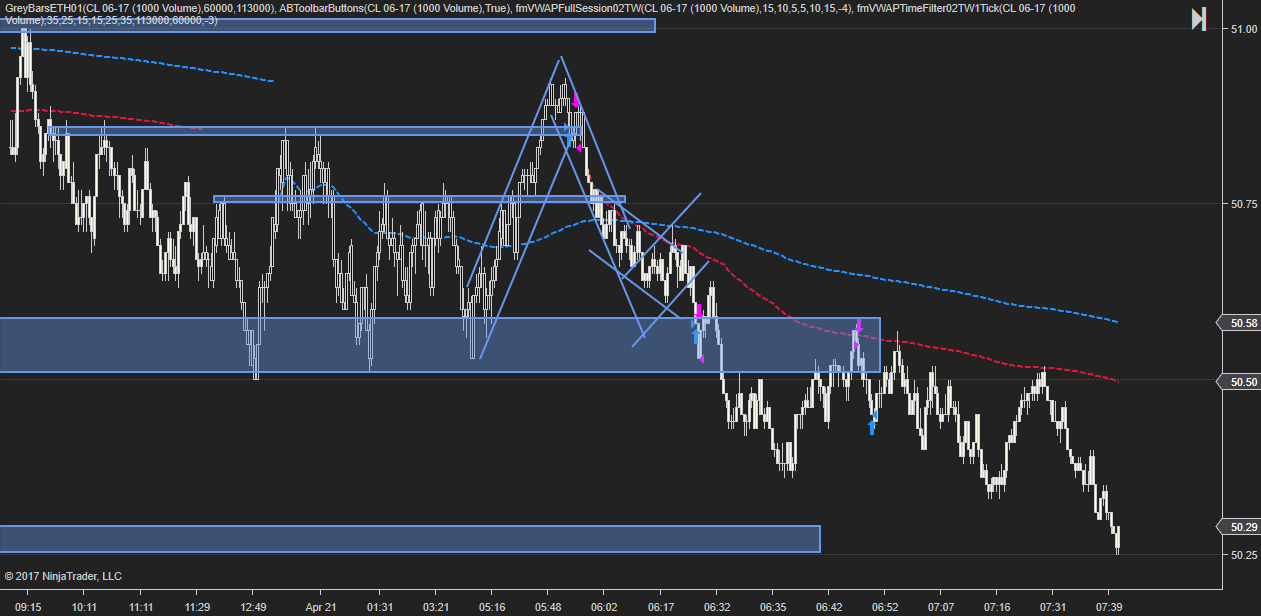Click the 07:16 time axis label
This screenshot has height=616, width=1261.
997,607
